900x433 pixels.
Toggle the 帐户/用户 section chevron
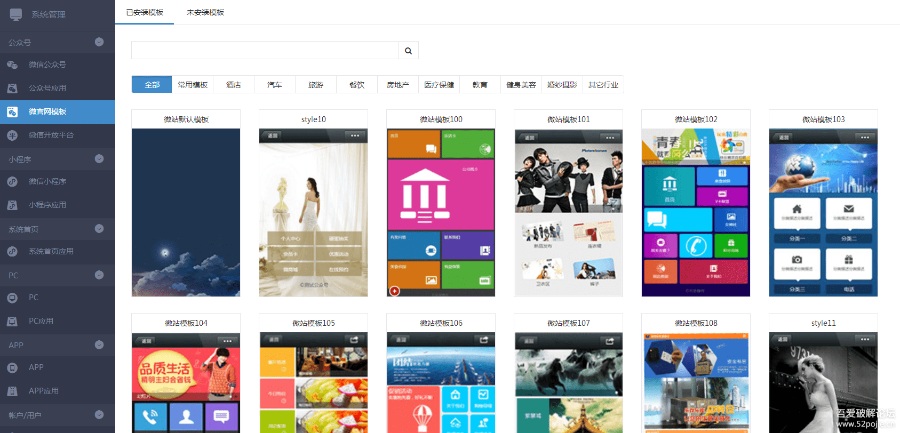[99, 414]
